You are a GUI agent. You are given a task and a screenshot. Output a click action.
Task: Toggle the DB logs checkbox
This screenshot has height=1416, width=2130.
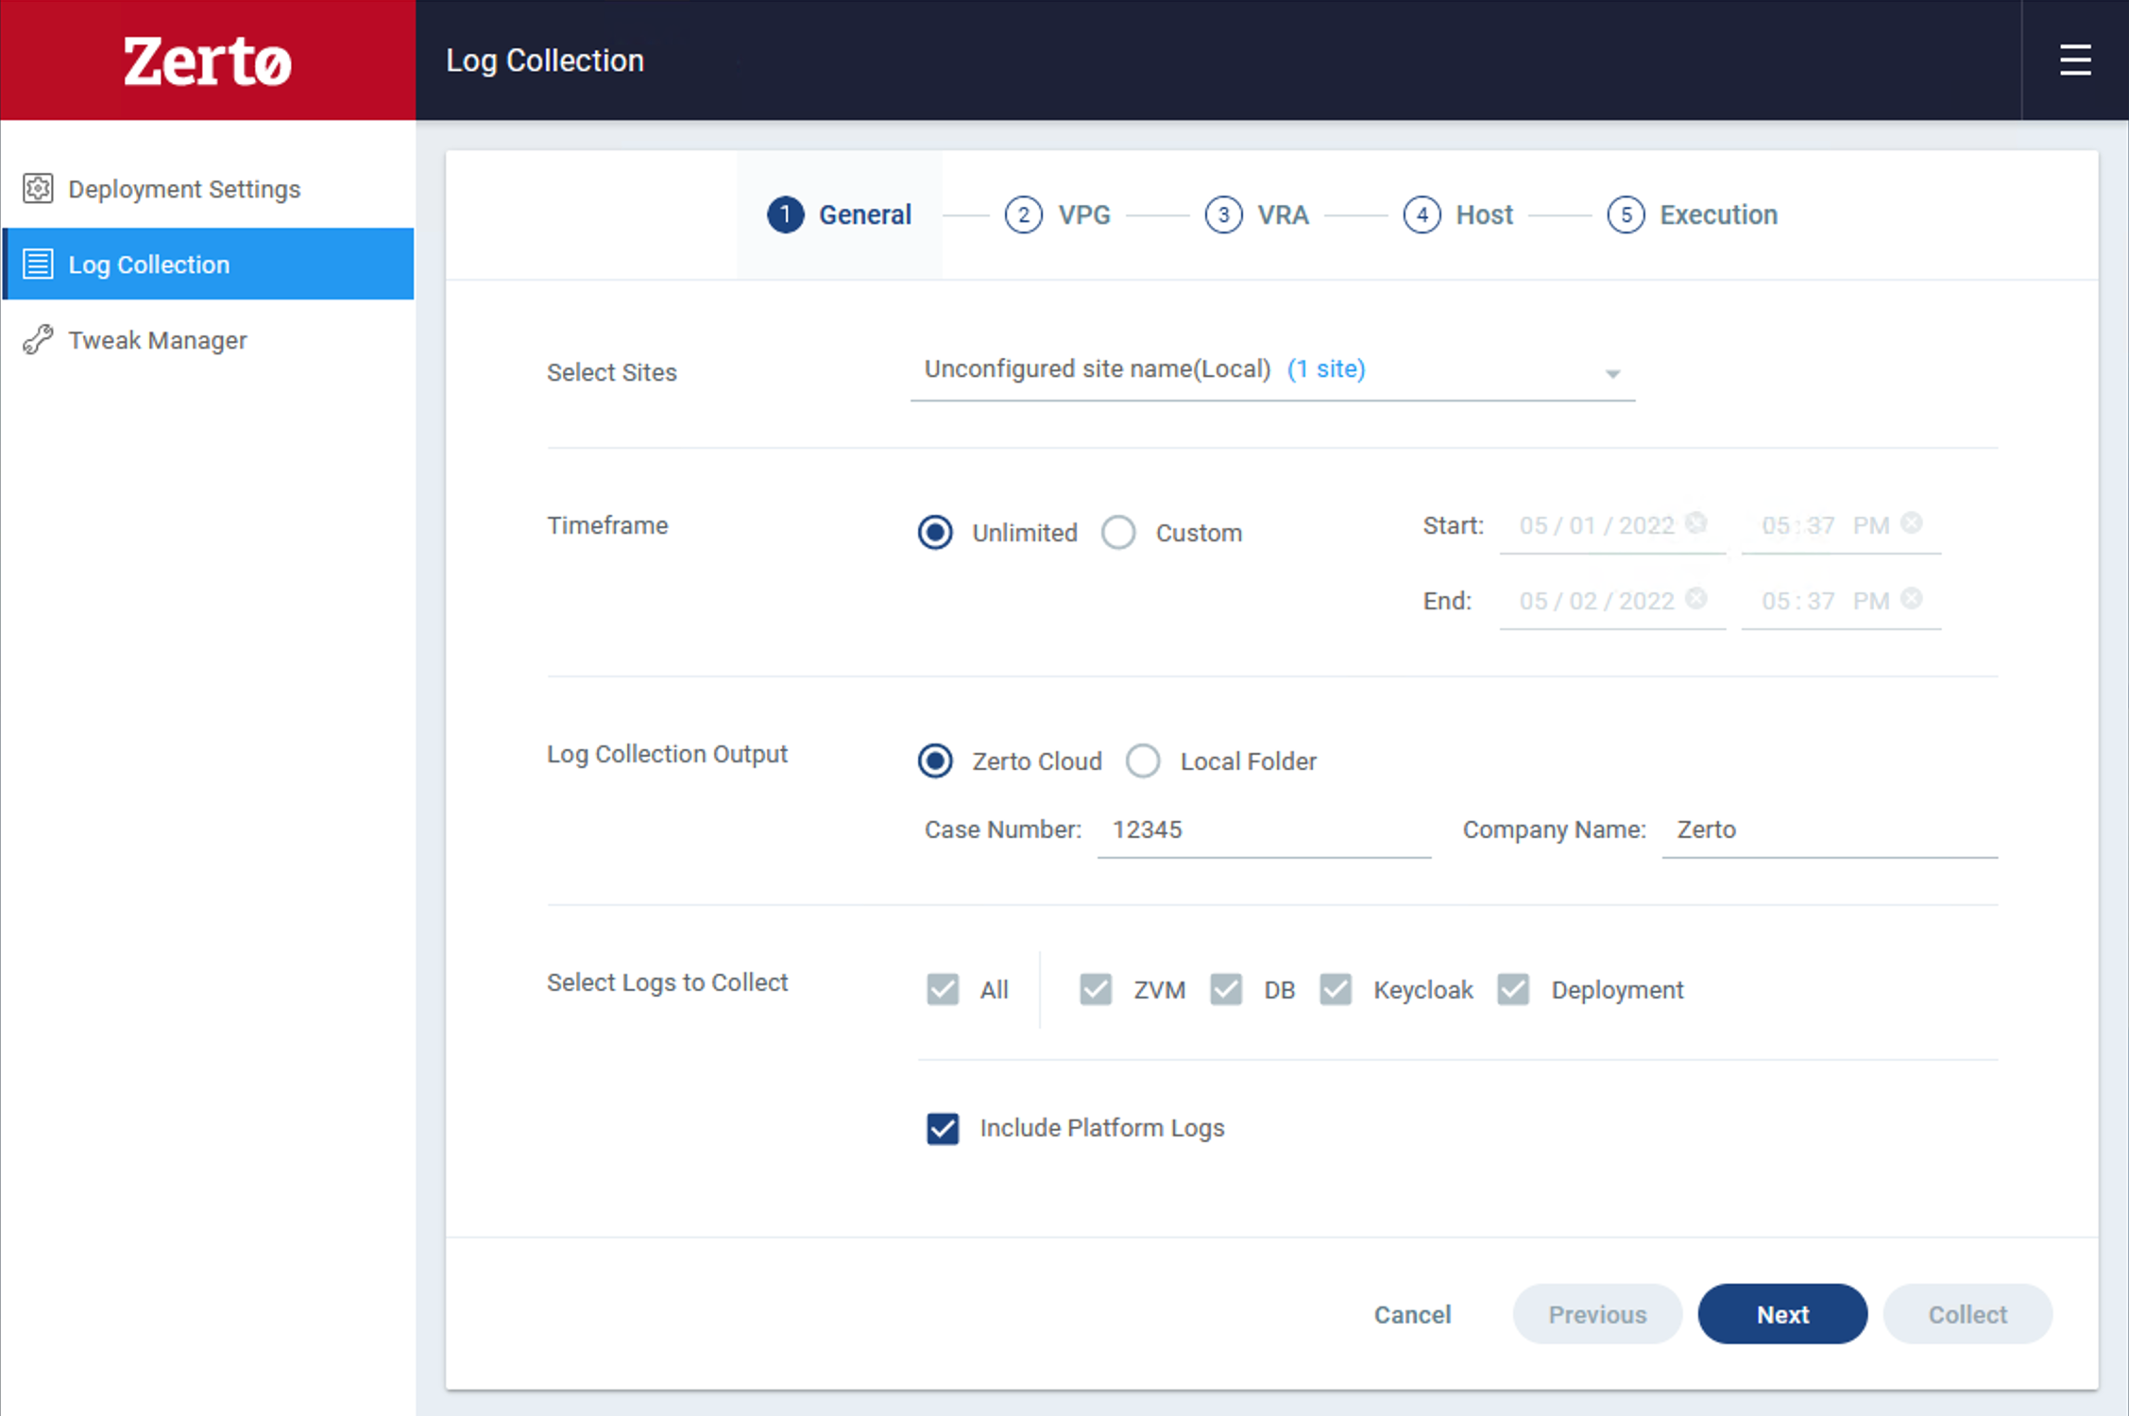[x=1226, y=989]
